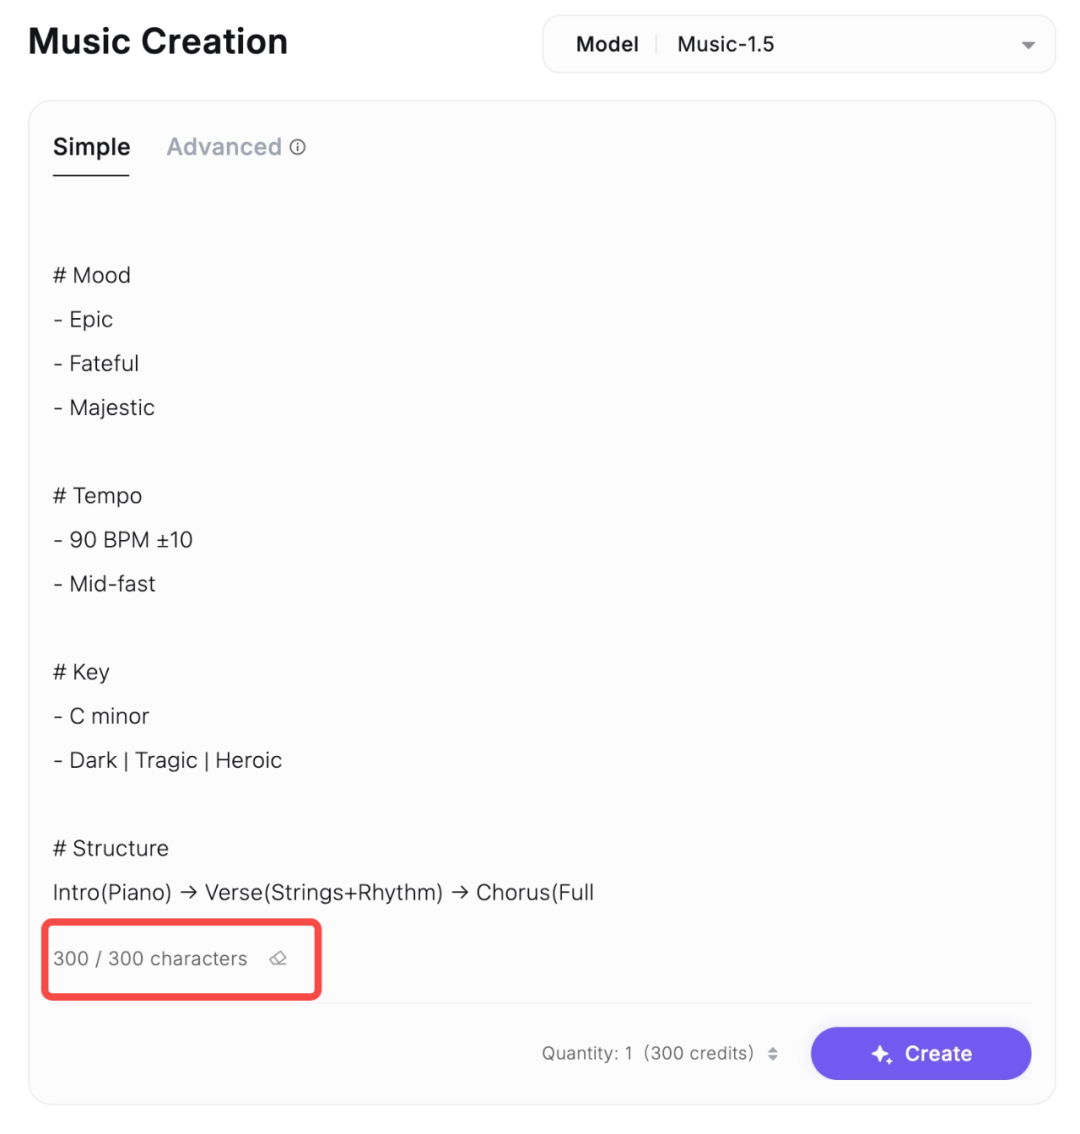Image resolution: width=1080 pixels, height=1134 pixels.
Task: Switch to the Advanced tab
Action: (224, 147)
